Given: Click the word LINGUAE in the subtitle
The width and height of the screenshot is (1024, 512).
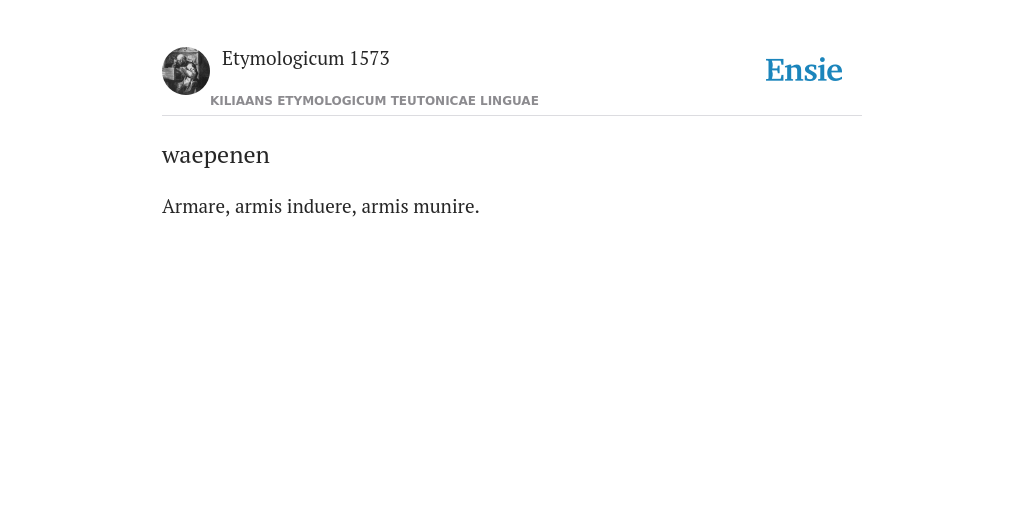Looking at the screenshot, I should pos(509,101).
